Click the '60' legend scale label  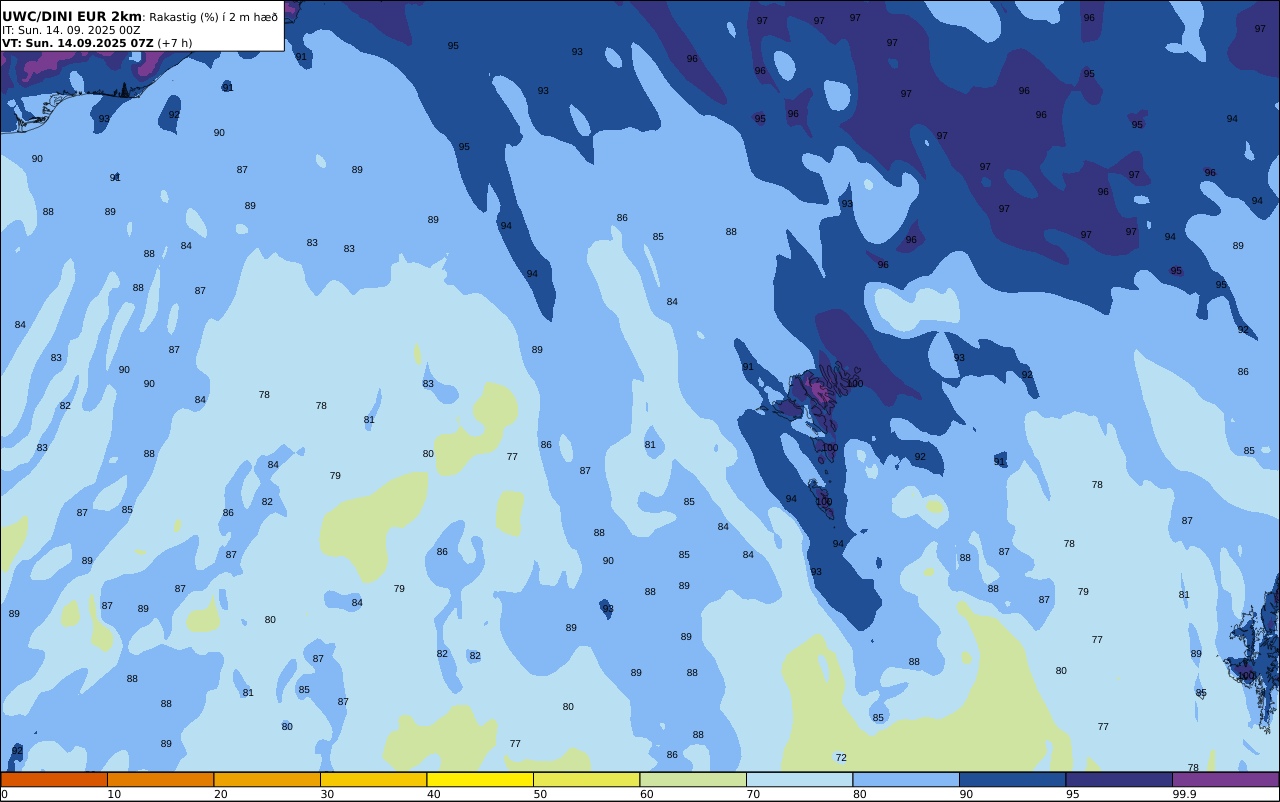pyautogui.click(x=646, y=794)
